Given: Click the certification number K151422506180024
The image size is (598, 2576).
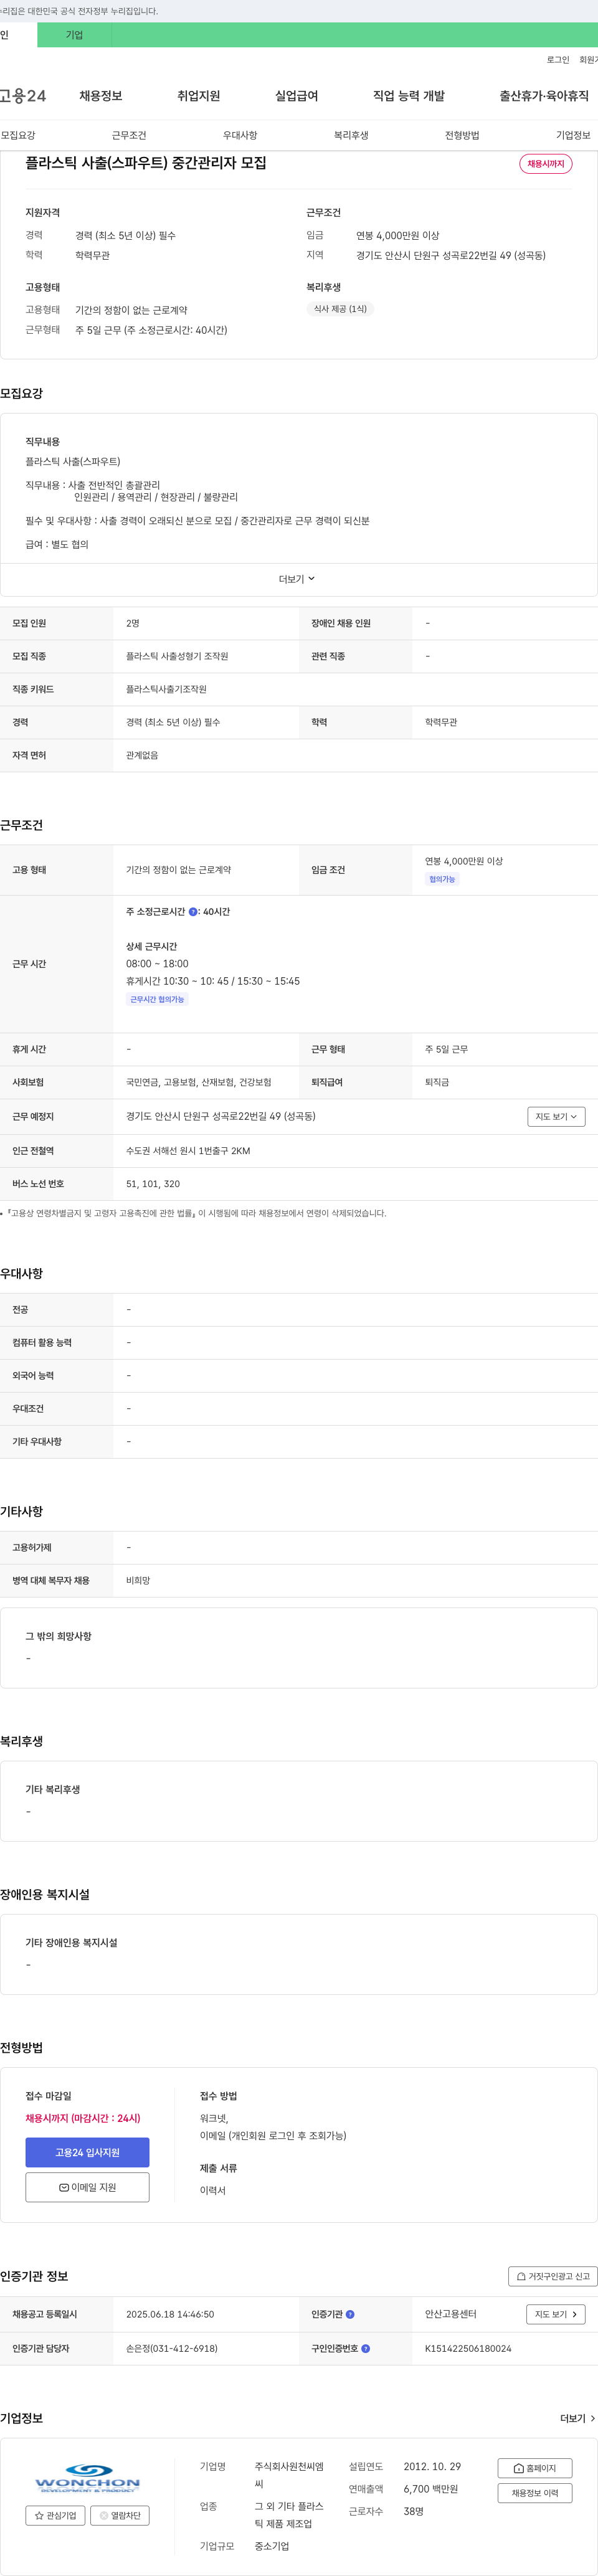Looking at the screenshot, I should (x=468, y=2348).
